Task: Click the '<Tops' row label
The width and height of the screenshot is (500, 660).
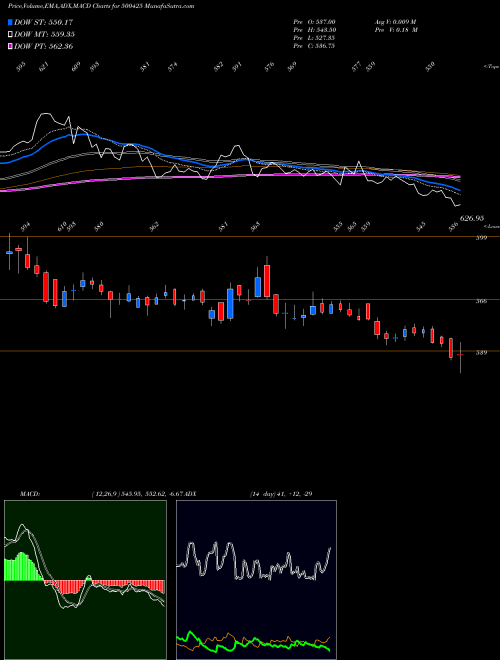Action: pyautogui.click(x=491, y=67)
